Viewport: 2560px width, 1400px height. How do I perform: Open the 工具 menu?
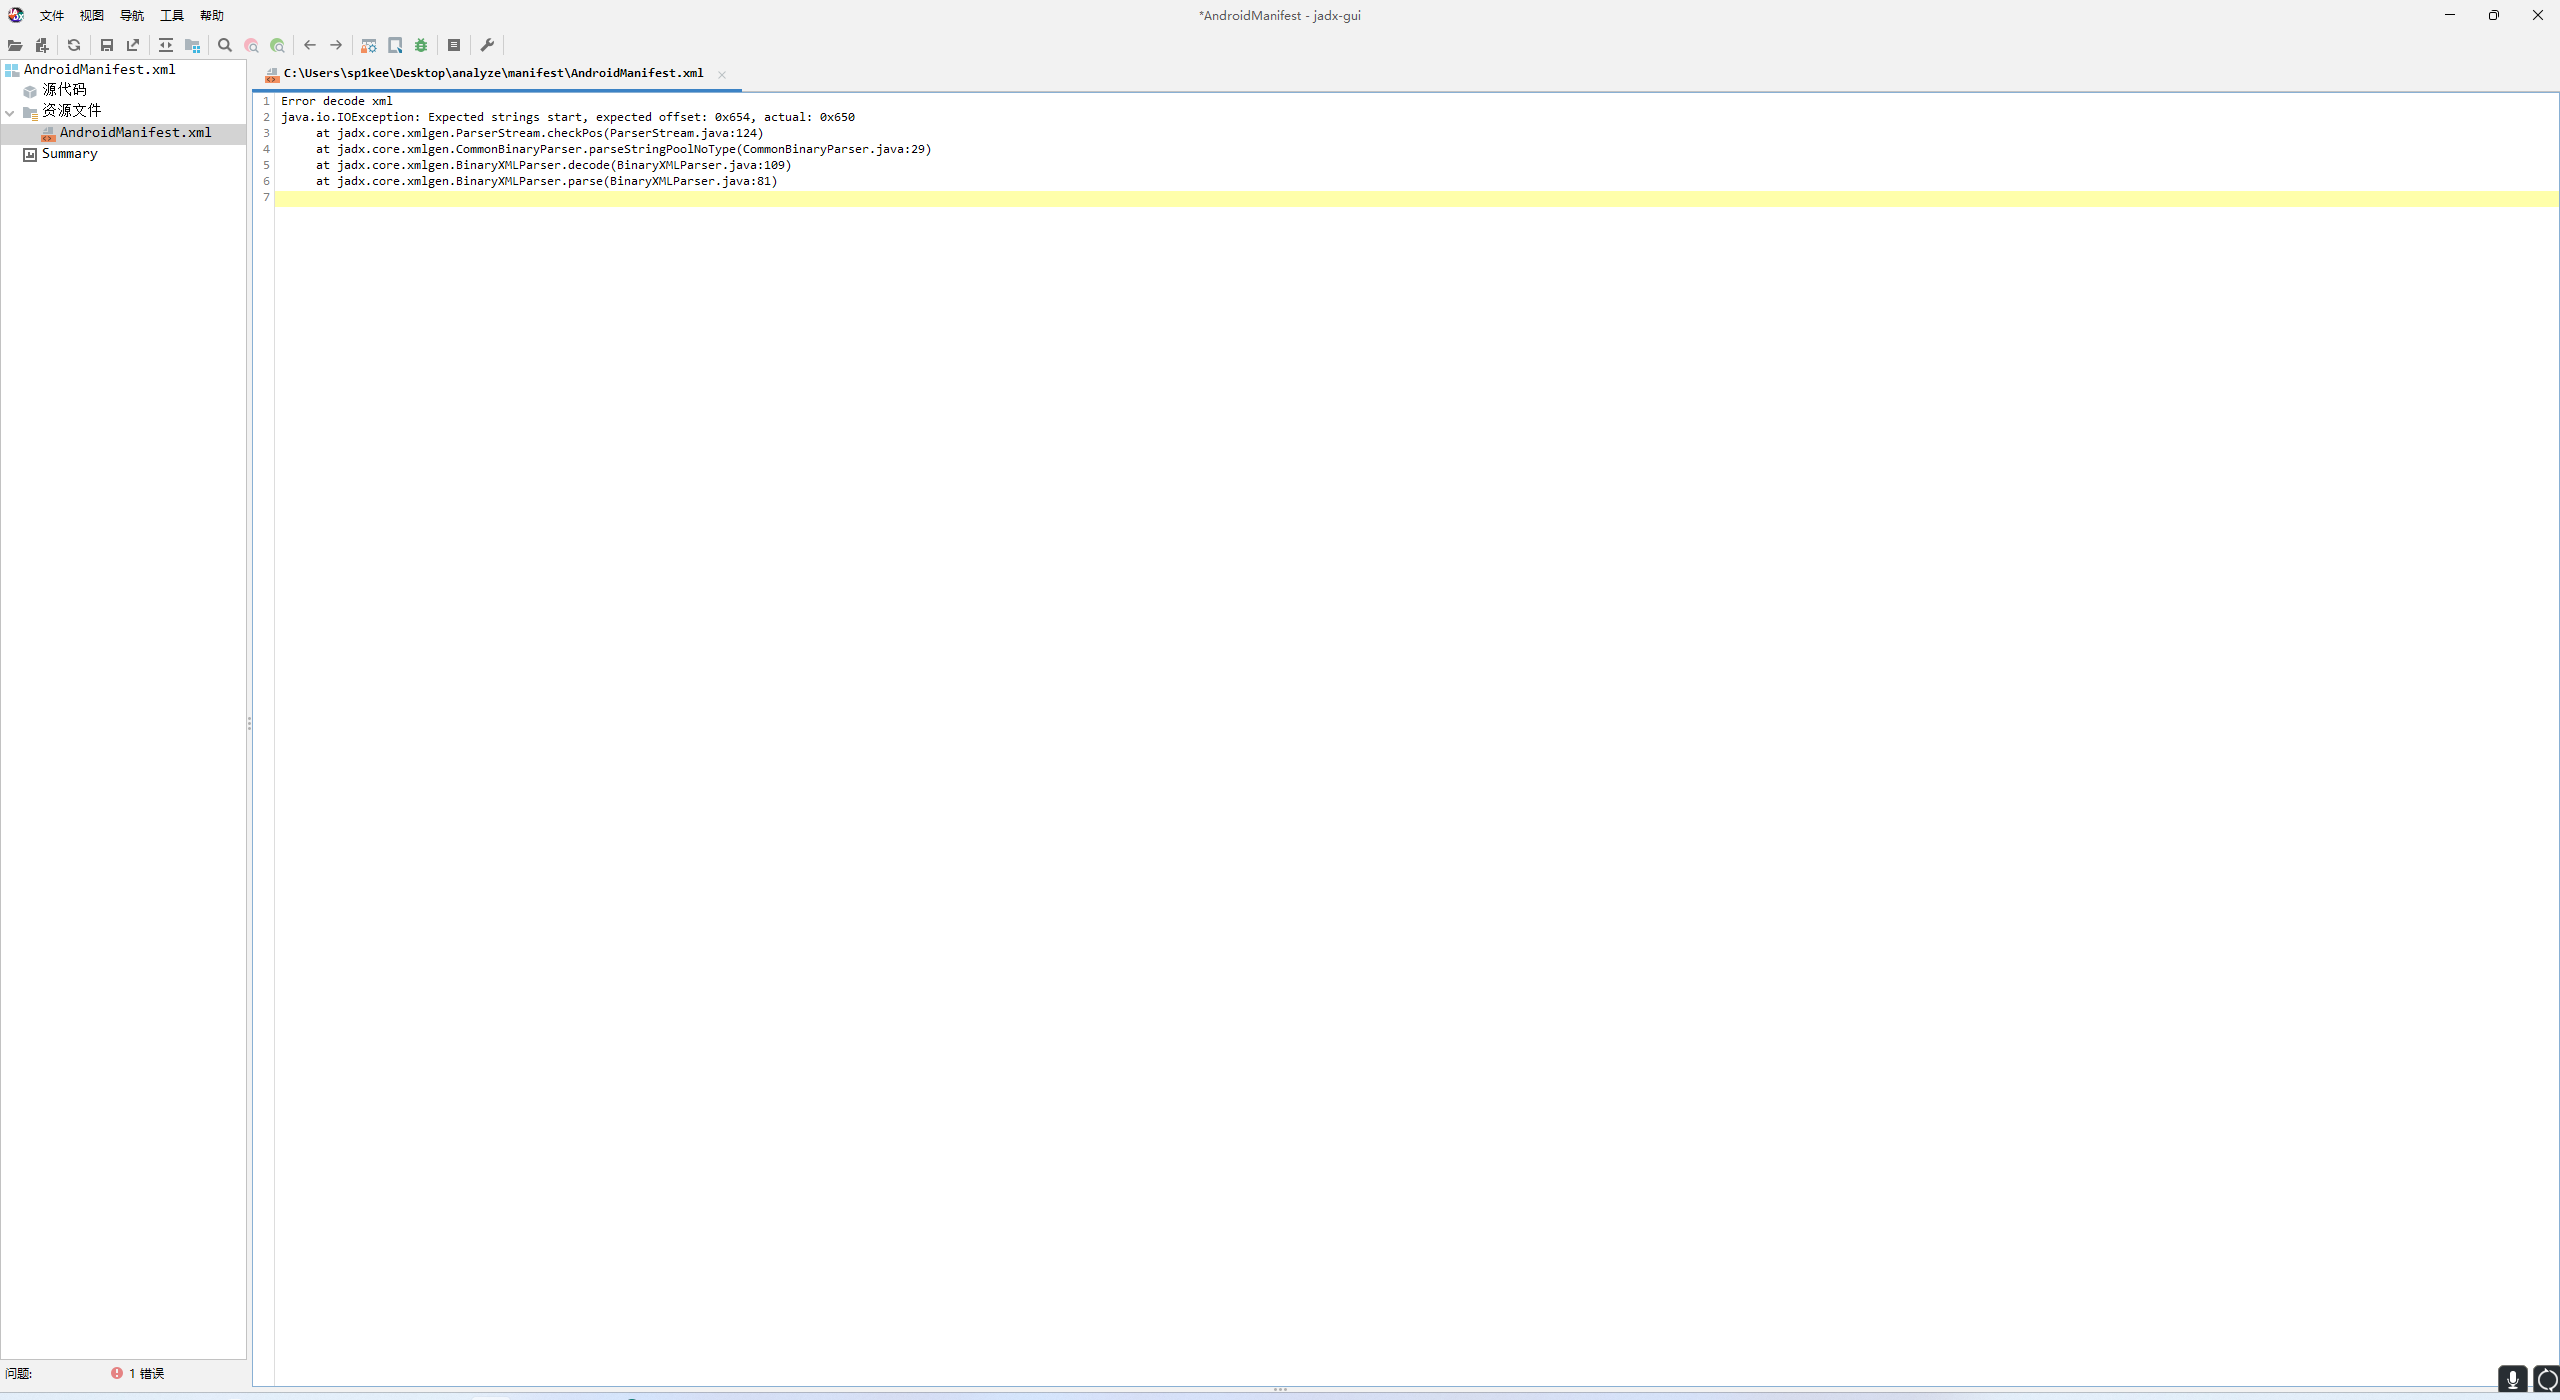click(x=172, y=15)
